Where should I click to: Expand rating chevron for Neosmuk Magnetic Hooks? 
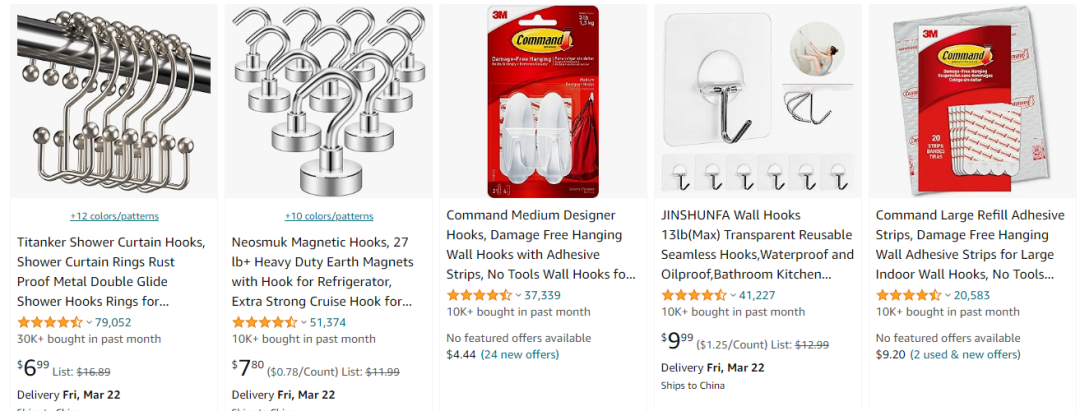click(304, 322)
